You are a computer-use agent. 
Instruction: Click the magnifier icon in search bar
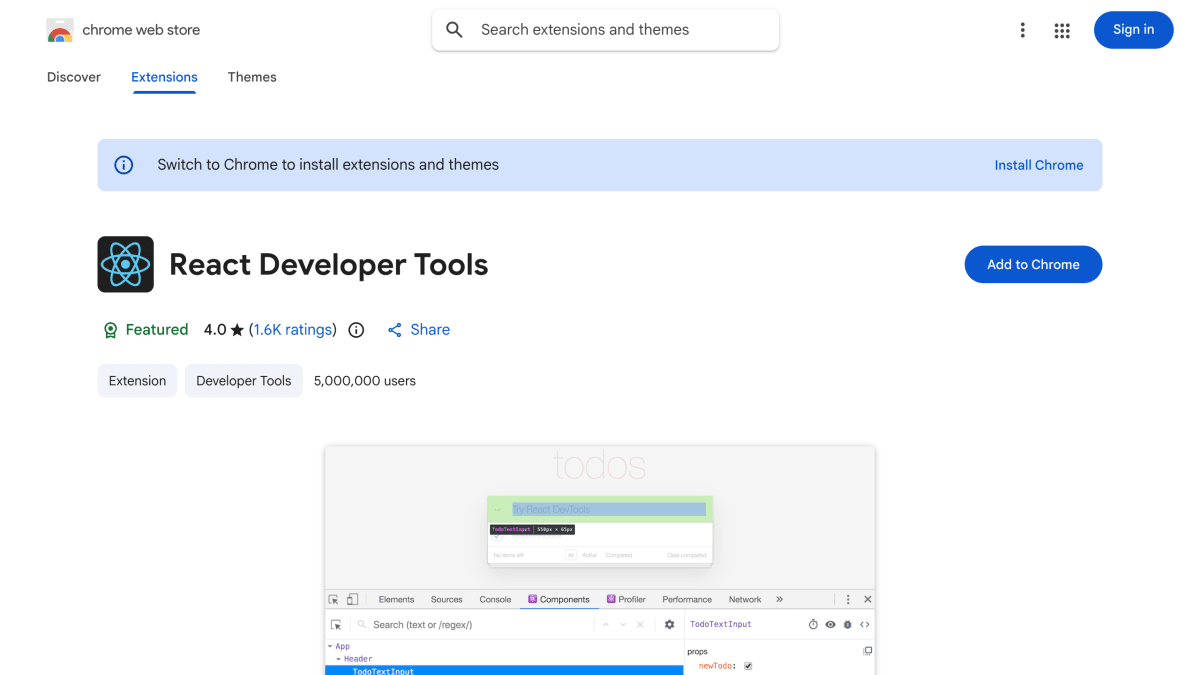(454, 30)
